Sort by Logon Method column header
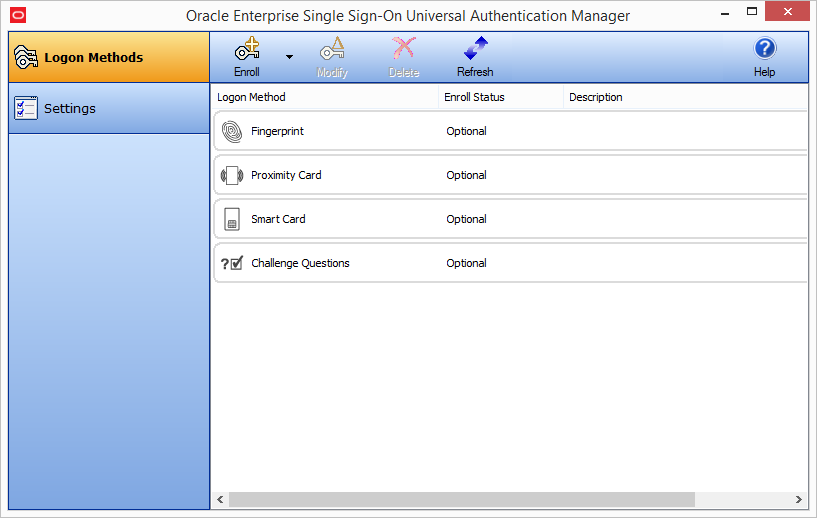The width and height of the screenshot is (817, 518). (325, 97)
